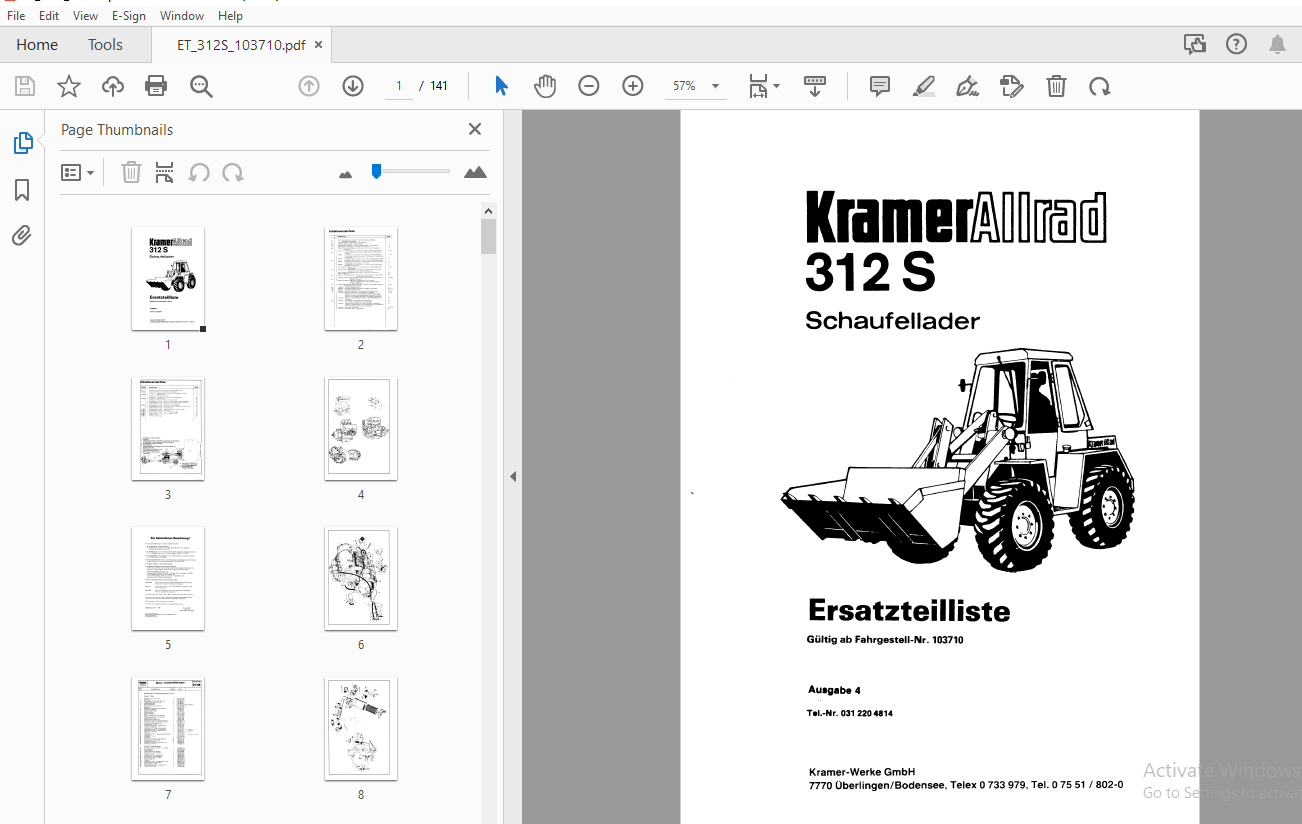
Task: Select the highlight text tool
Action: click(924, 86)
